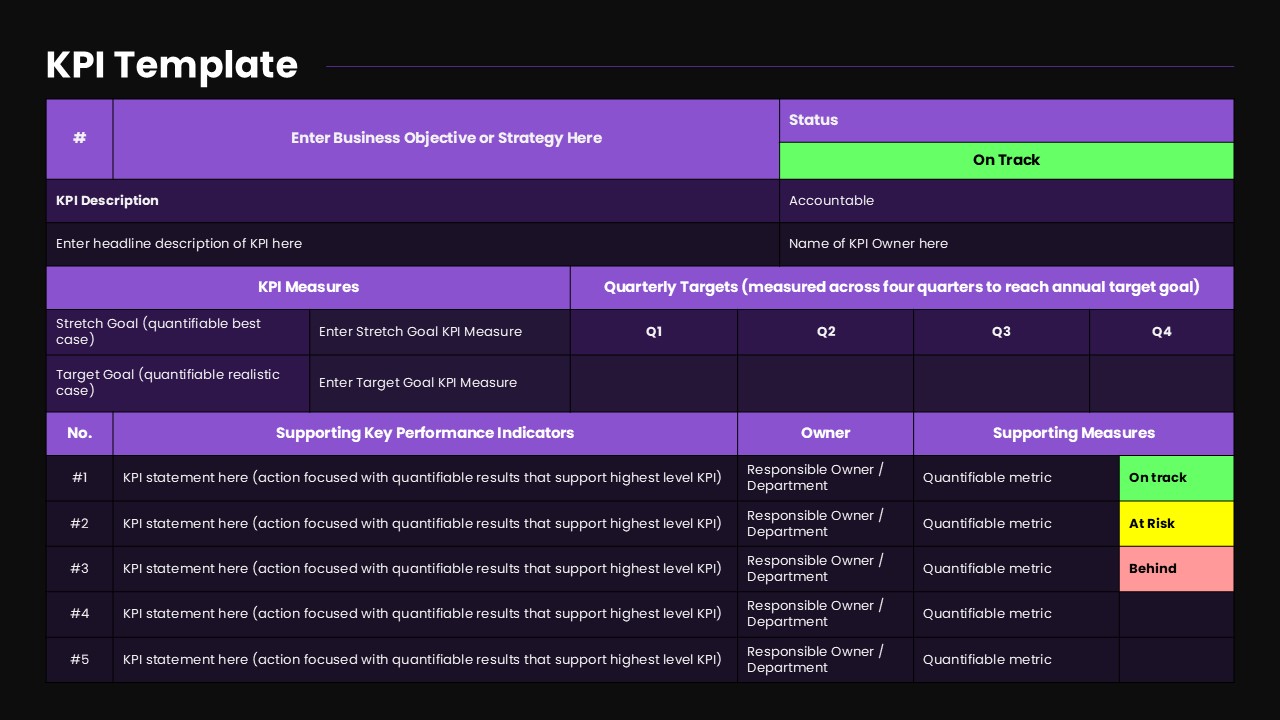Viewport: 1280px width, 720px height.
Task: Click Quantifiable metric in row #2
Action: pos(987,523)
